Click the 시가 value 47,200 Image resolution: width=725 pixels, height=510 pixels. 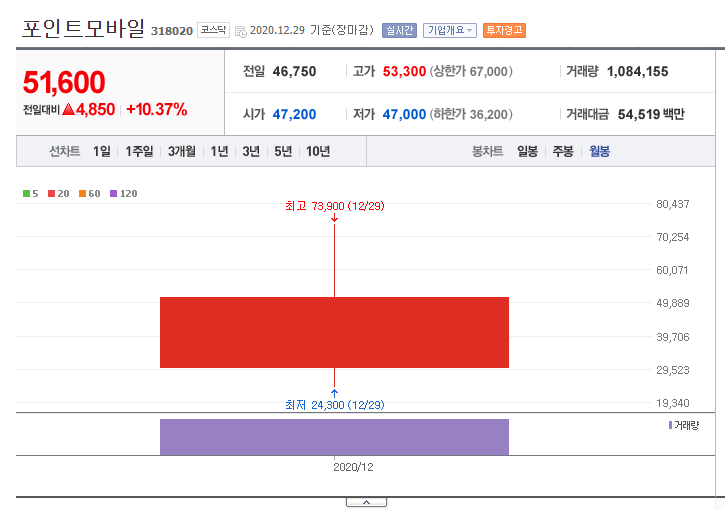pos(294,114)
